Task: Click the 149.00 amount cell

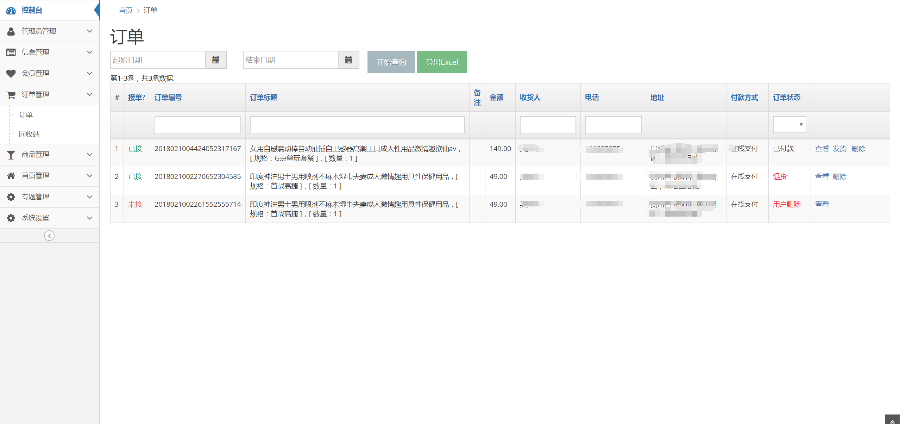Action: (500, 149)
